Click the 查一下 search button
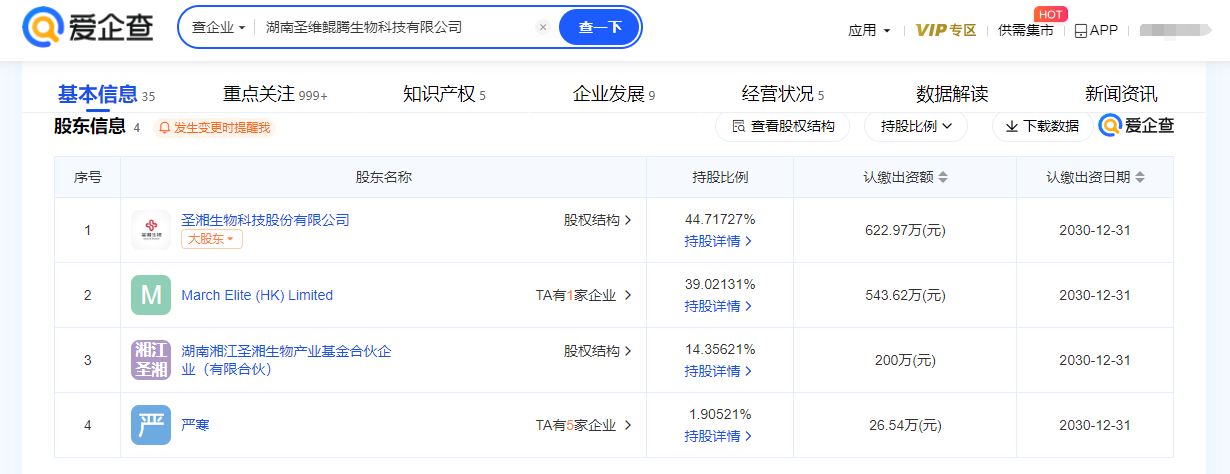Image resolution: width=1230 pixels, height=474 pixels. coord(600,28)
